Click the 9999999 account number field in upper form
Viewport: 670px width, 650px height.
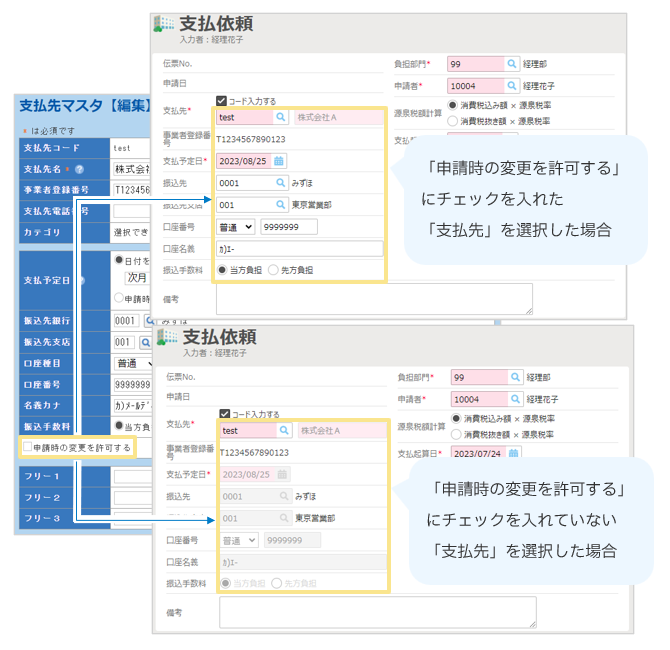point(288,227)
